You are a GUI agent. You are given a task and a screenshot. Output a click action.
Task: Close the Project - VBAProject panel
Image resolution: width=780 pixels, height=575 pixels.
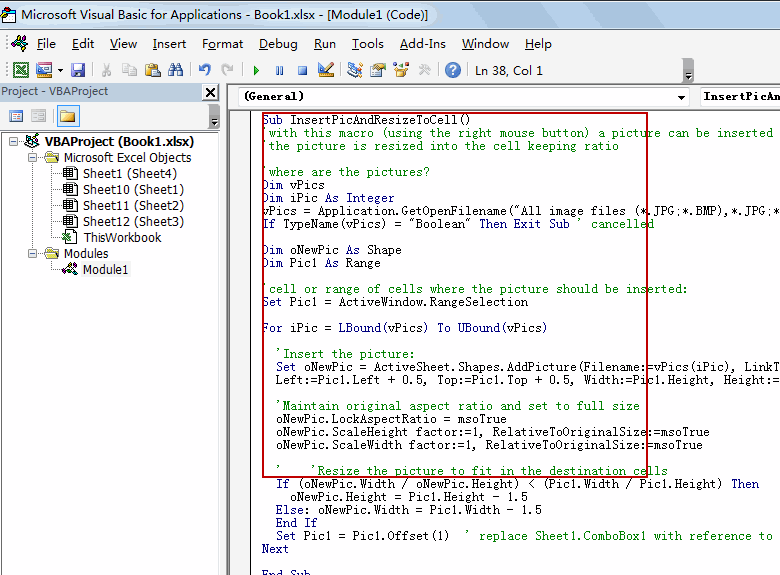click(x=210, y=92)
